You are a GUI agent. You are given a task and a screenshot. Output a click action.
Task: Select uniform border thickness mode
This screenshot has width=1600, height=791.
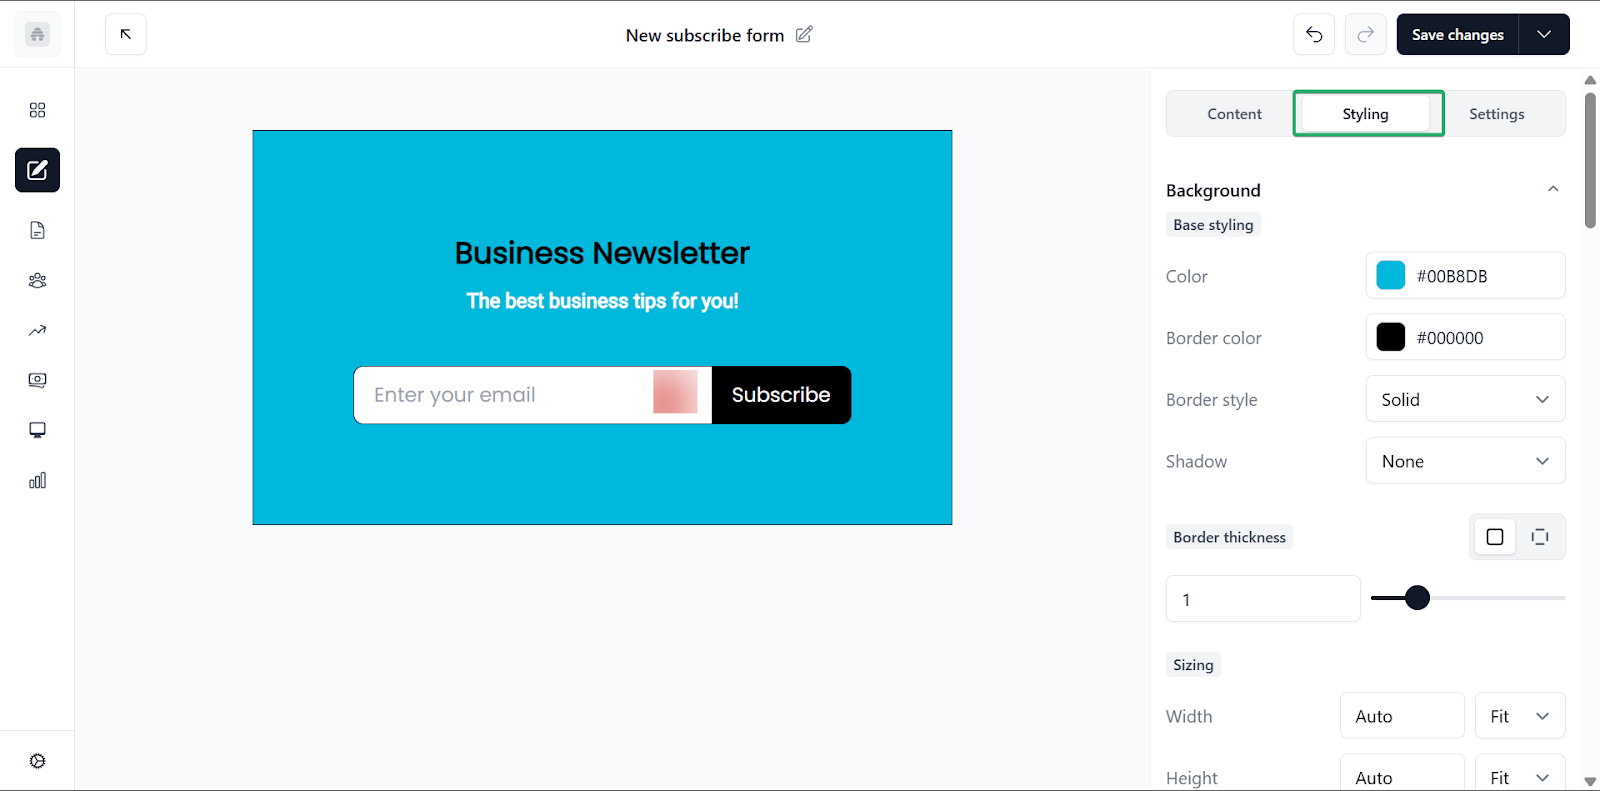point(1495,536)
